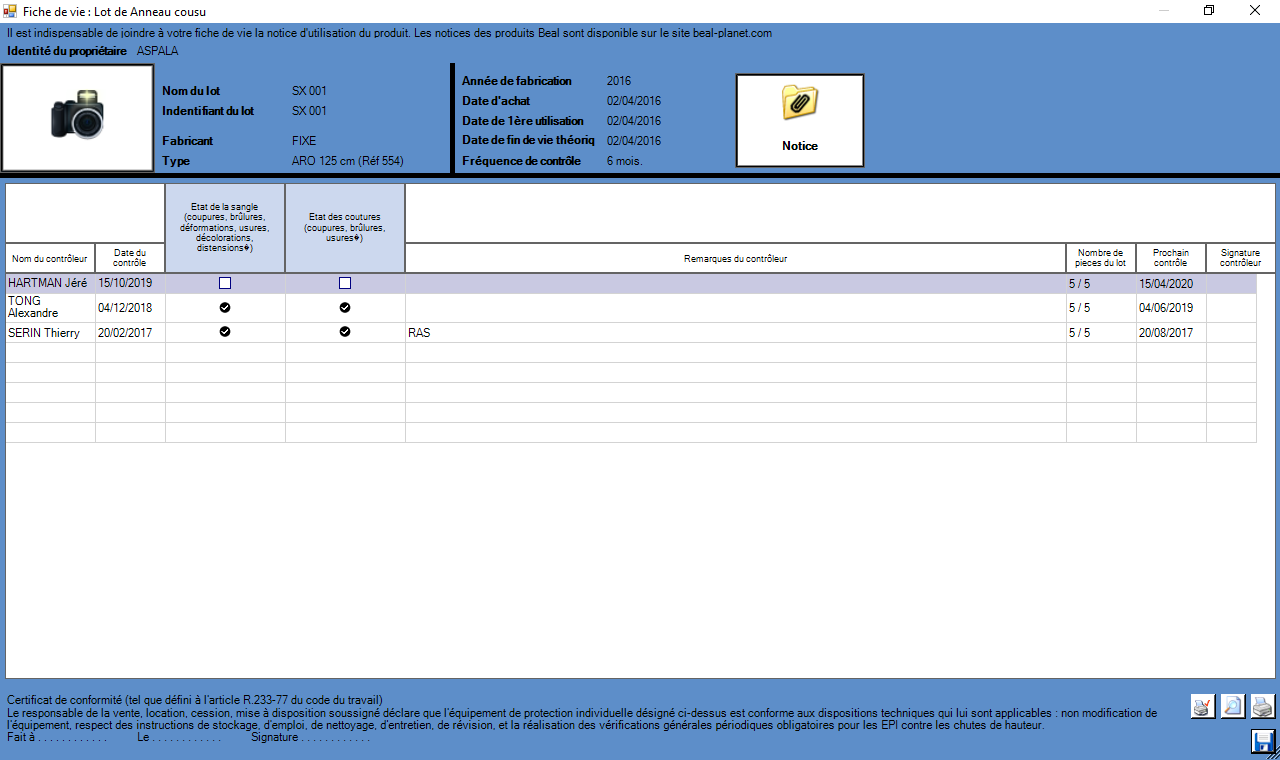Toggle coutures check mark in SERIN Thierry row
Image resolution: width=1280 pixels, height=760 pixels.
[x=345, y=332]
